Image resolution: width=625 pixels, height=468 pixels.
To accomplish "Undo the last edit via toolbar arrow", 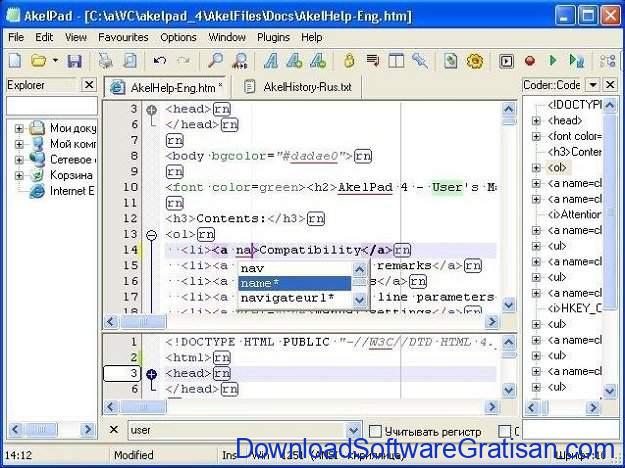I will (159, 61).
